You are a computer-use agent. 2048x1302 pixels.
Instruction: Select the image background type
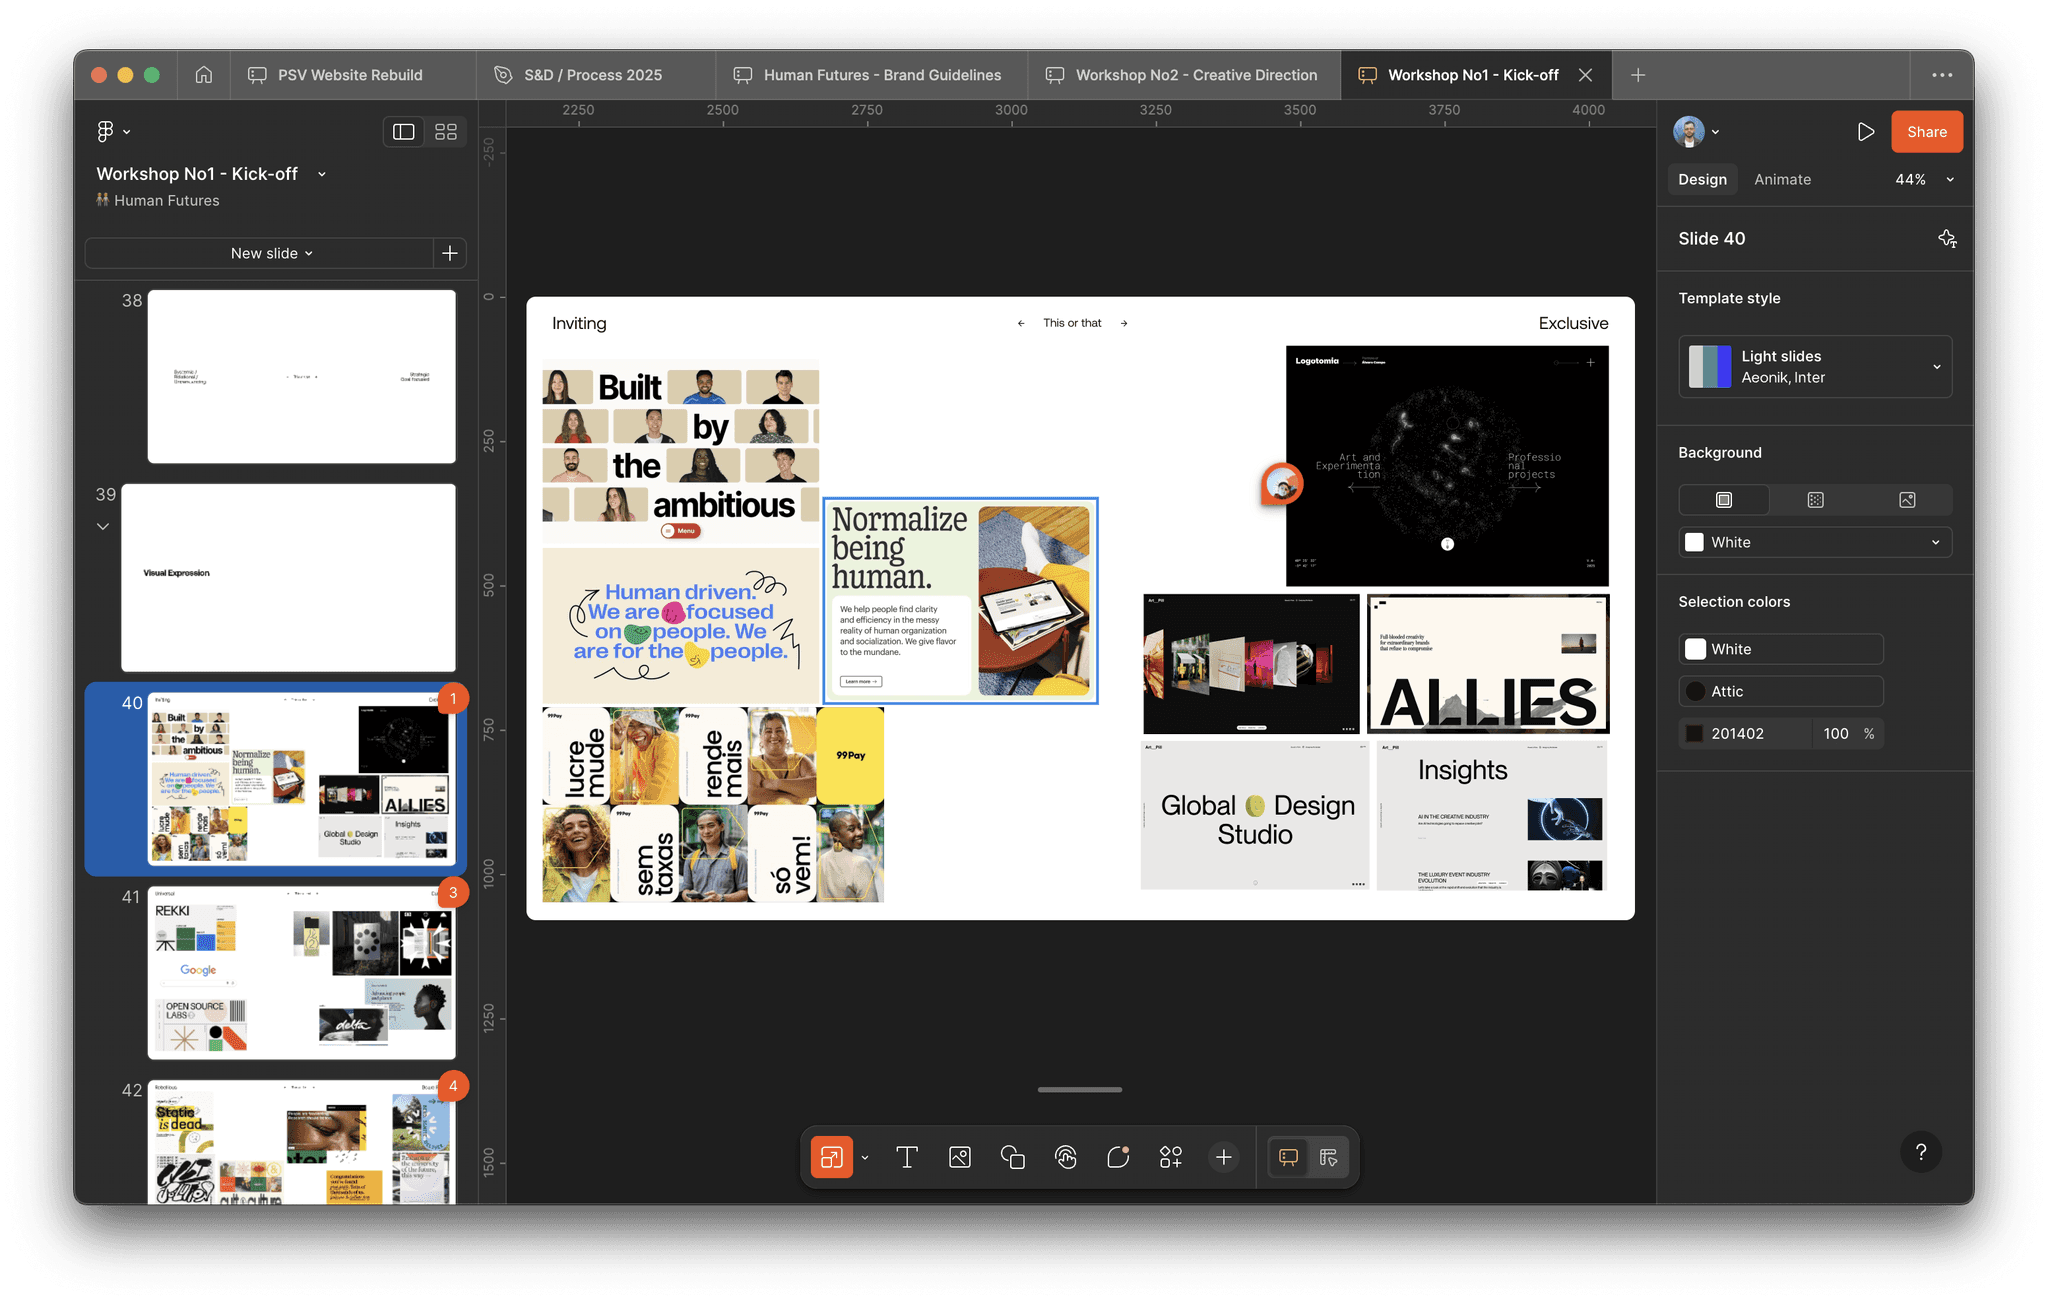pos(1907,500)
